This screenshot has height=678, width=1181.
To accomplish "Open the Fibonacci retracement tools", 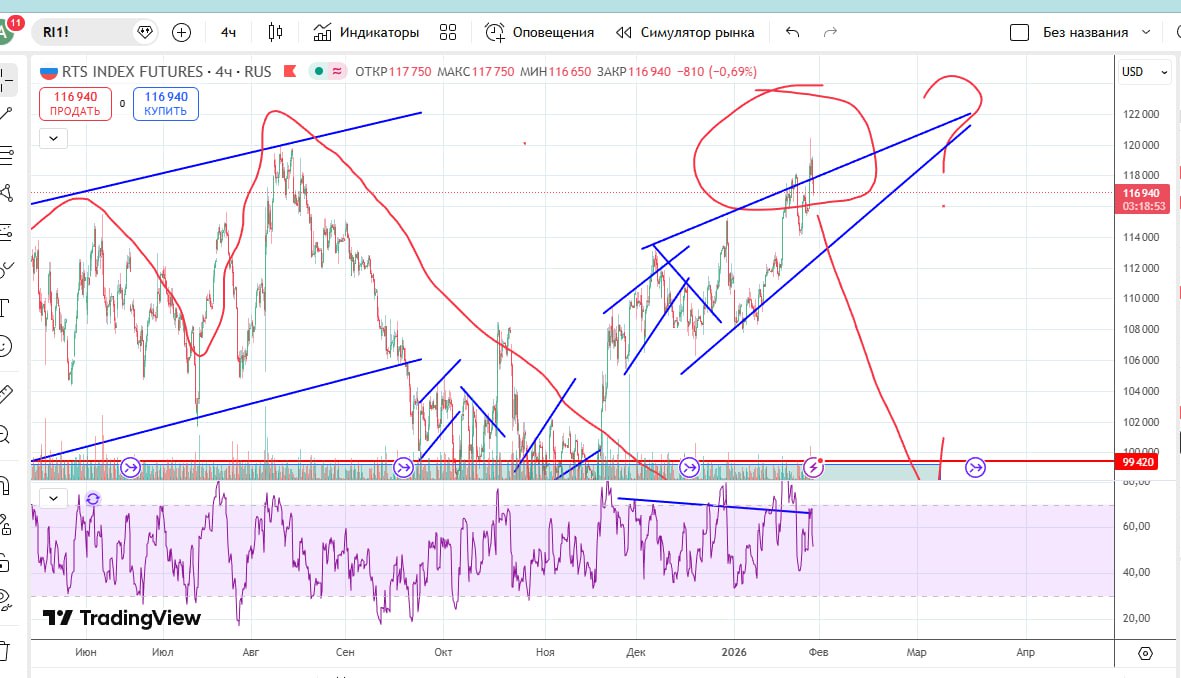I will coord(6,156).
